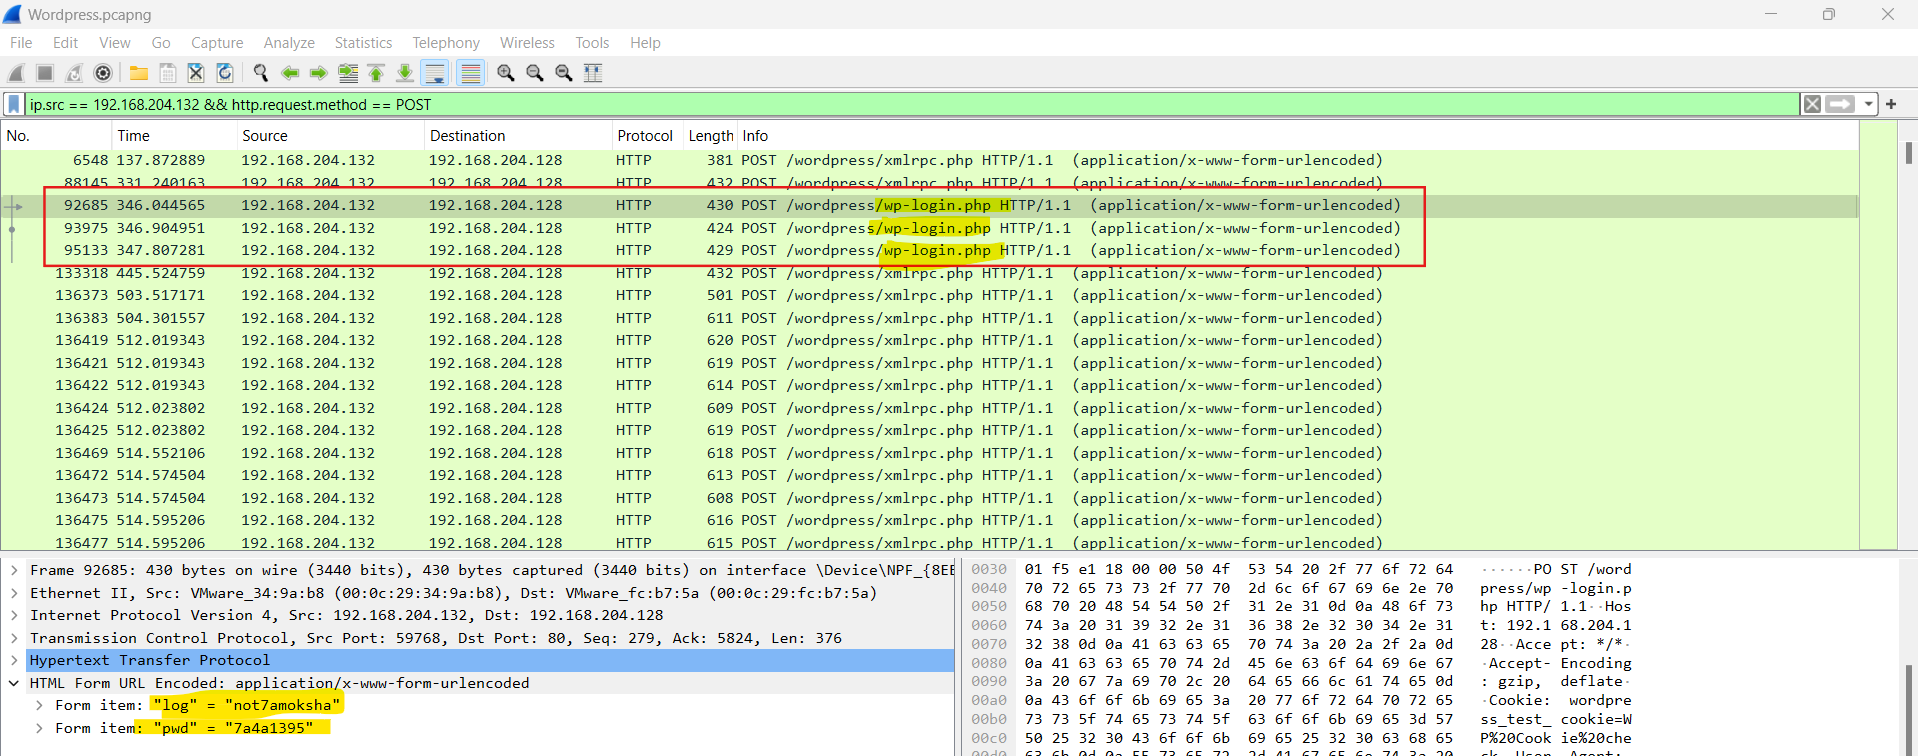The height and width of the screenshot is (756, 1918).
Task: Select packet 93975 wp-login.php row
Action: click(x=929, y=228)
